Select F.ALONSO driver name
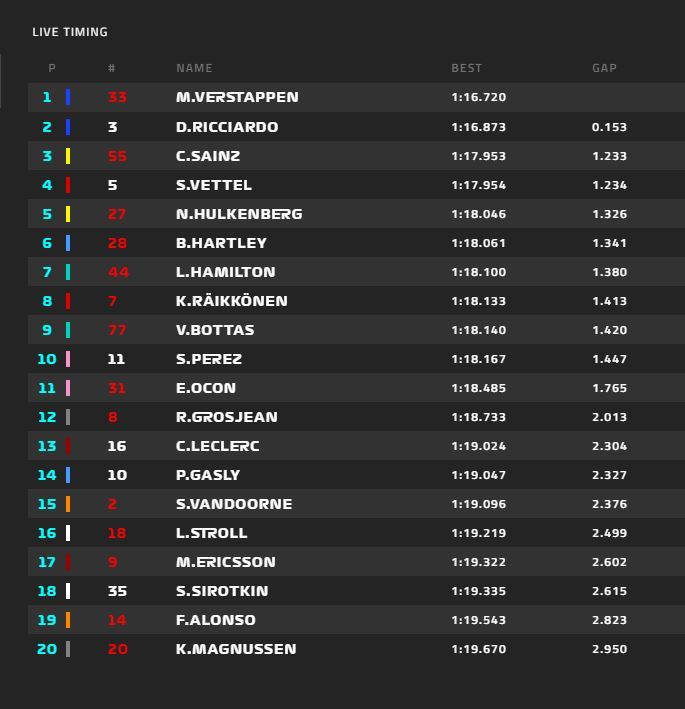Screen dimensions: 685x709 coord(216,620)
